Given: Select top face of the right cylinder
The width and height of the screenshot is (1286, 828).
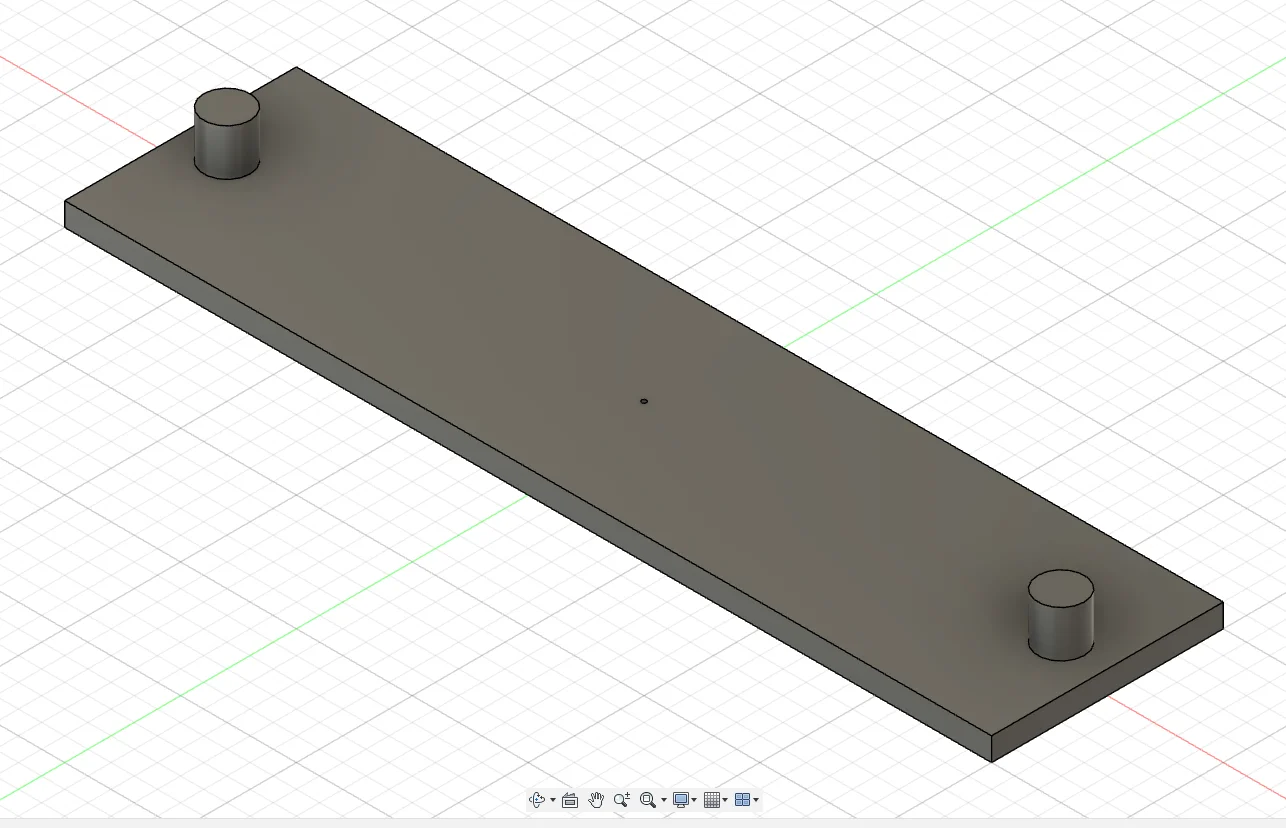Looking at the screenshot, I should tap(1061, 587).
